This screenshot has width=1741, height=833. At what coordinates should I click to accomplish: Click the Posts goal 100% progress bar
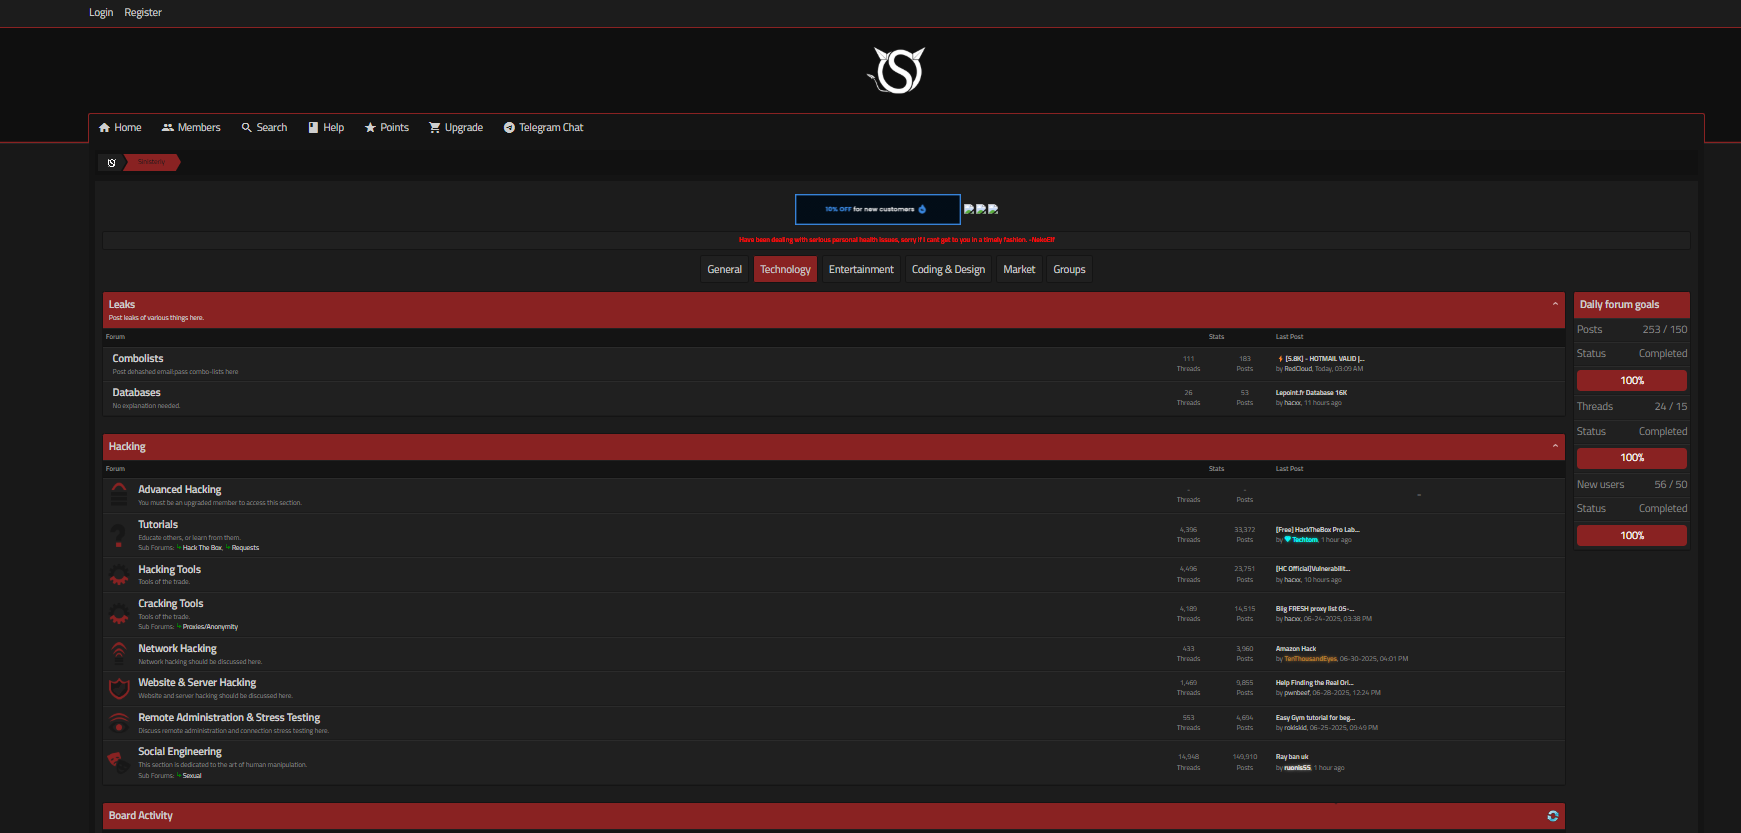point(1632,381)
